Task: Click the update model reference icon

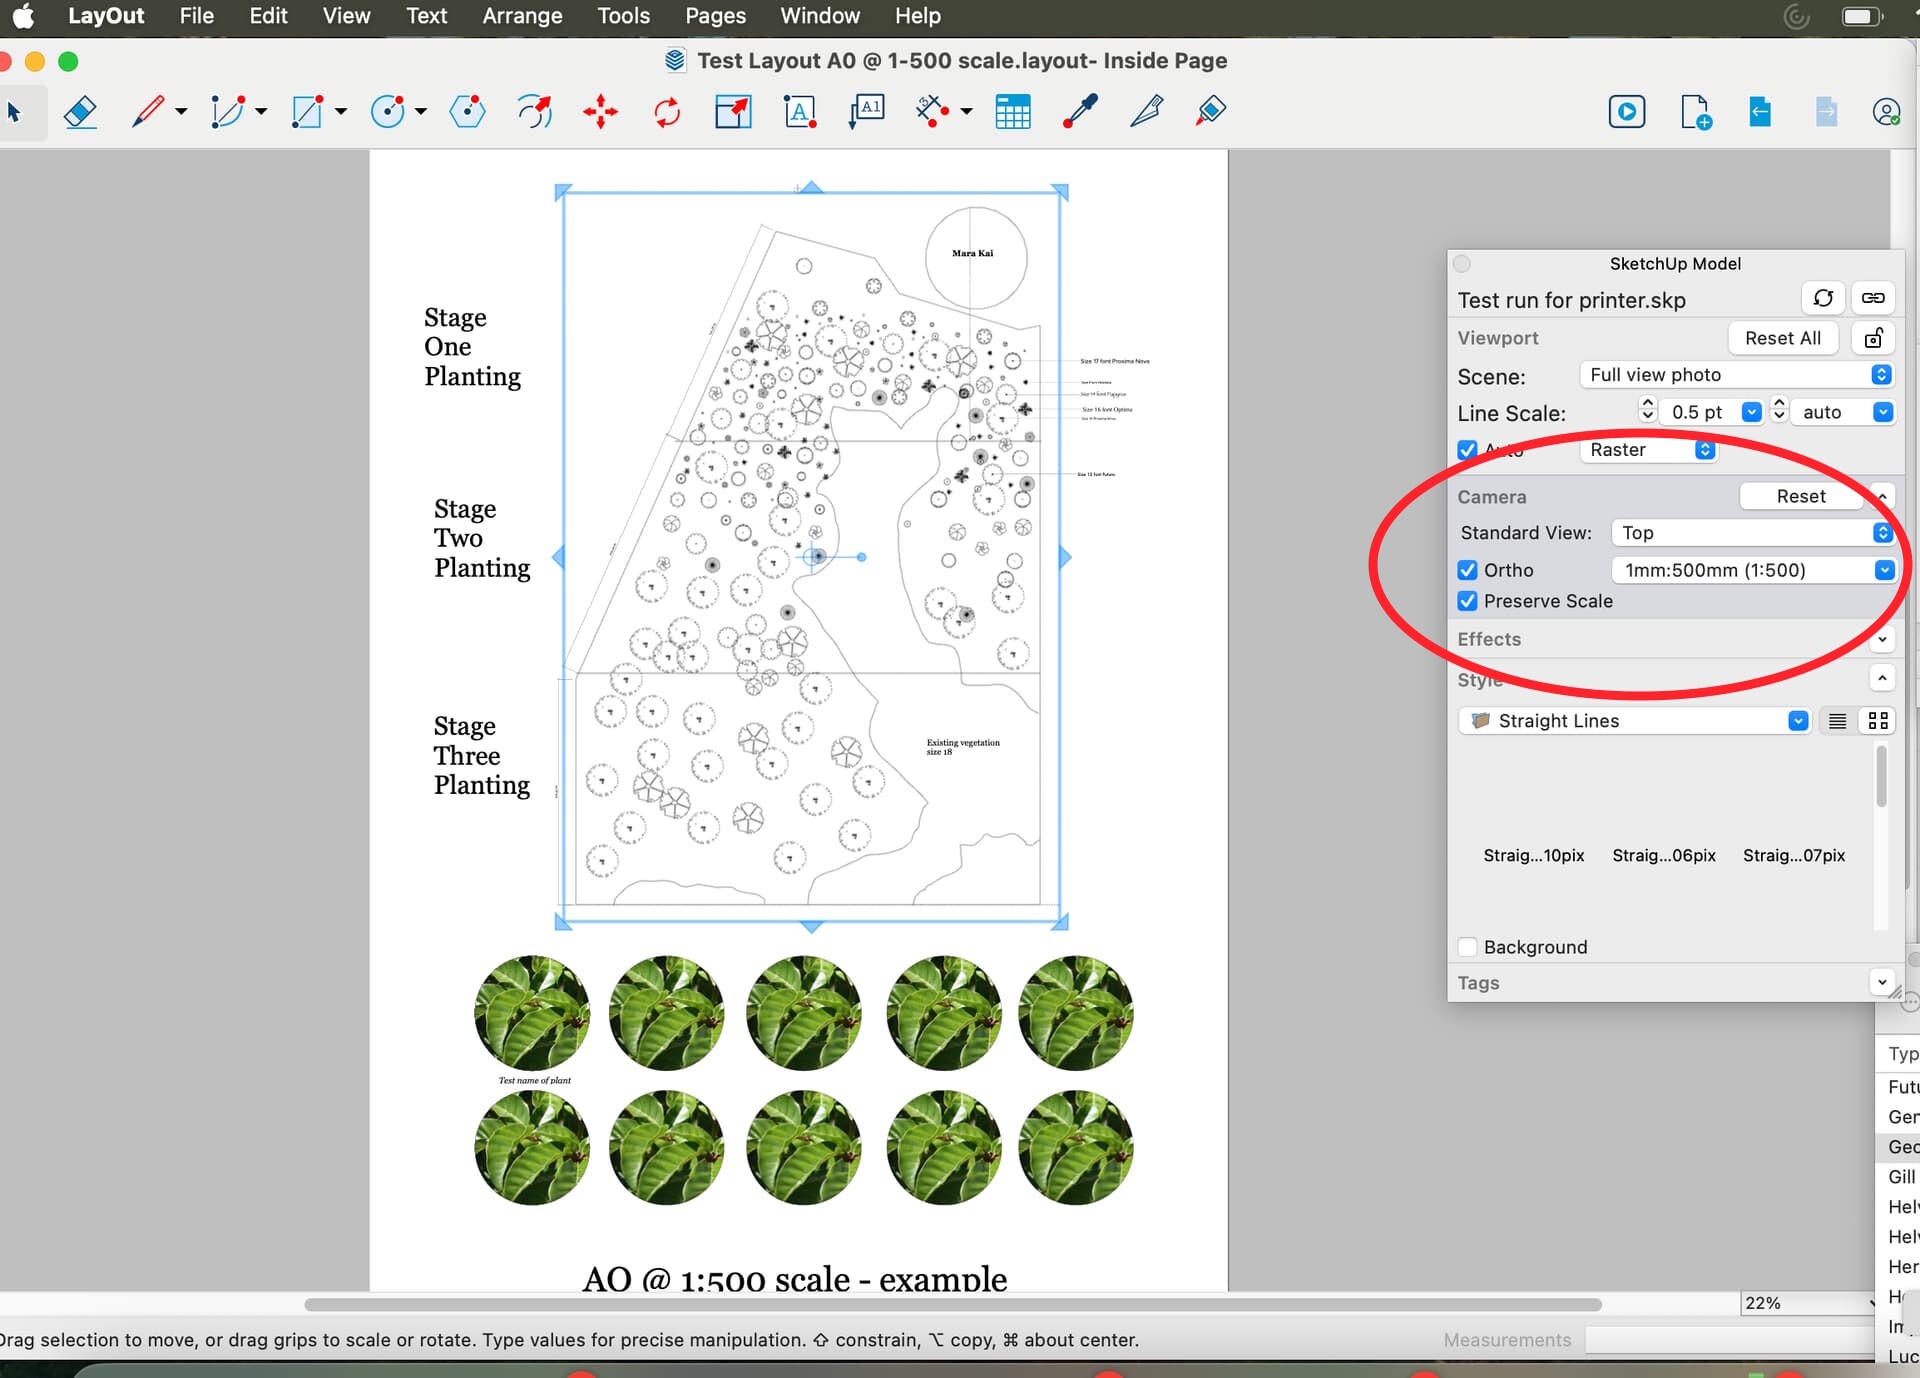Action: tap(1822, 298)
